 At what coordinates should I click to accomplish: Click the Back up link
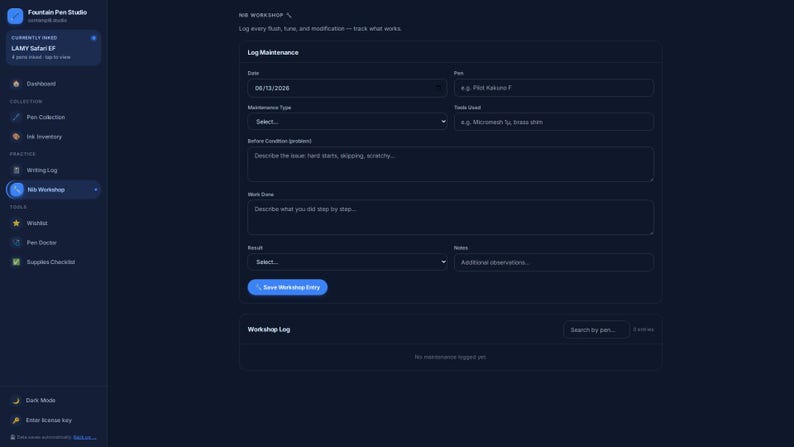85,437
